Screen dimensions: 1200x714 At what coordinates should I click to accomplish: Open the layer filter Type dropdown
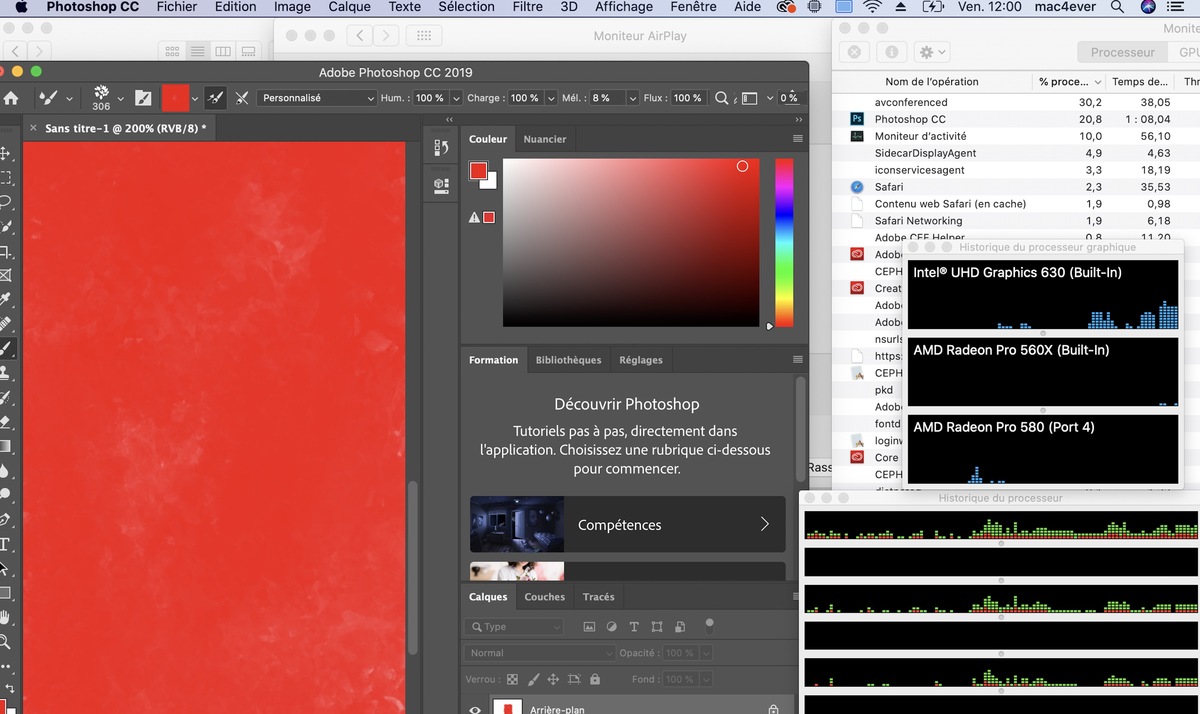[514, 627]
